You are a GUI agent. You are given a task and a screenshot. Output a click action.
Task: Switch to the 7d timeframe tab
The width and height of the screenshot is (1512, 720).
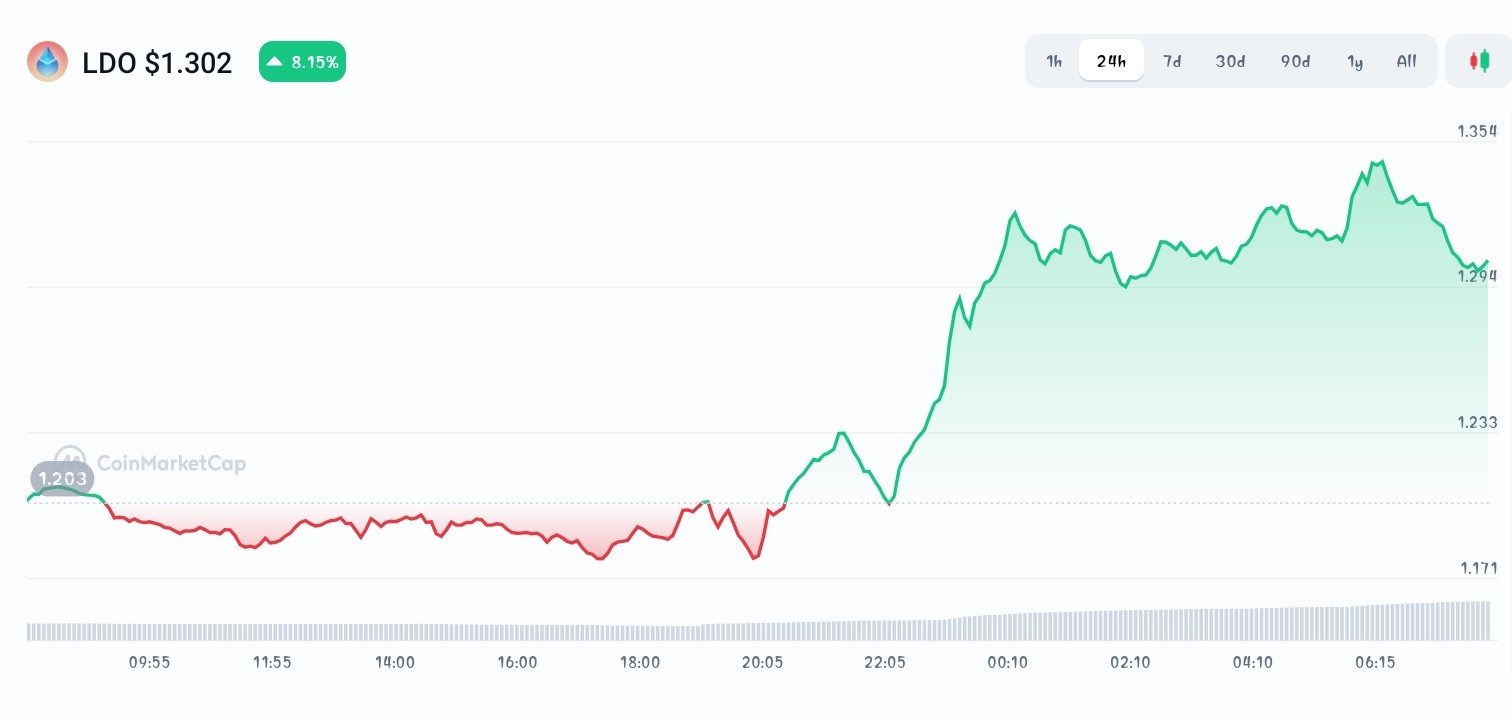point(1172,61)
